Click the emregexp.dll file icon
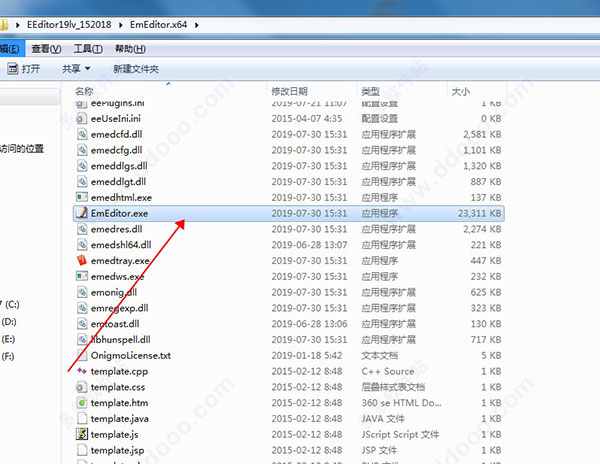 82,308
